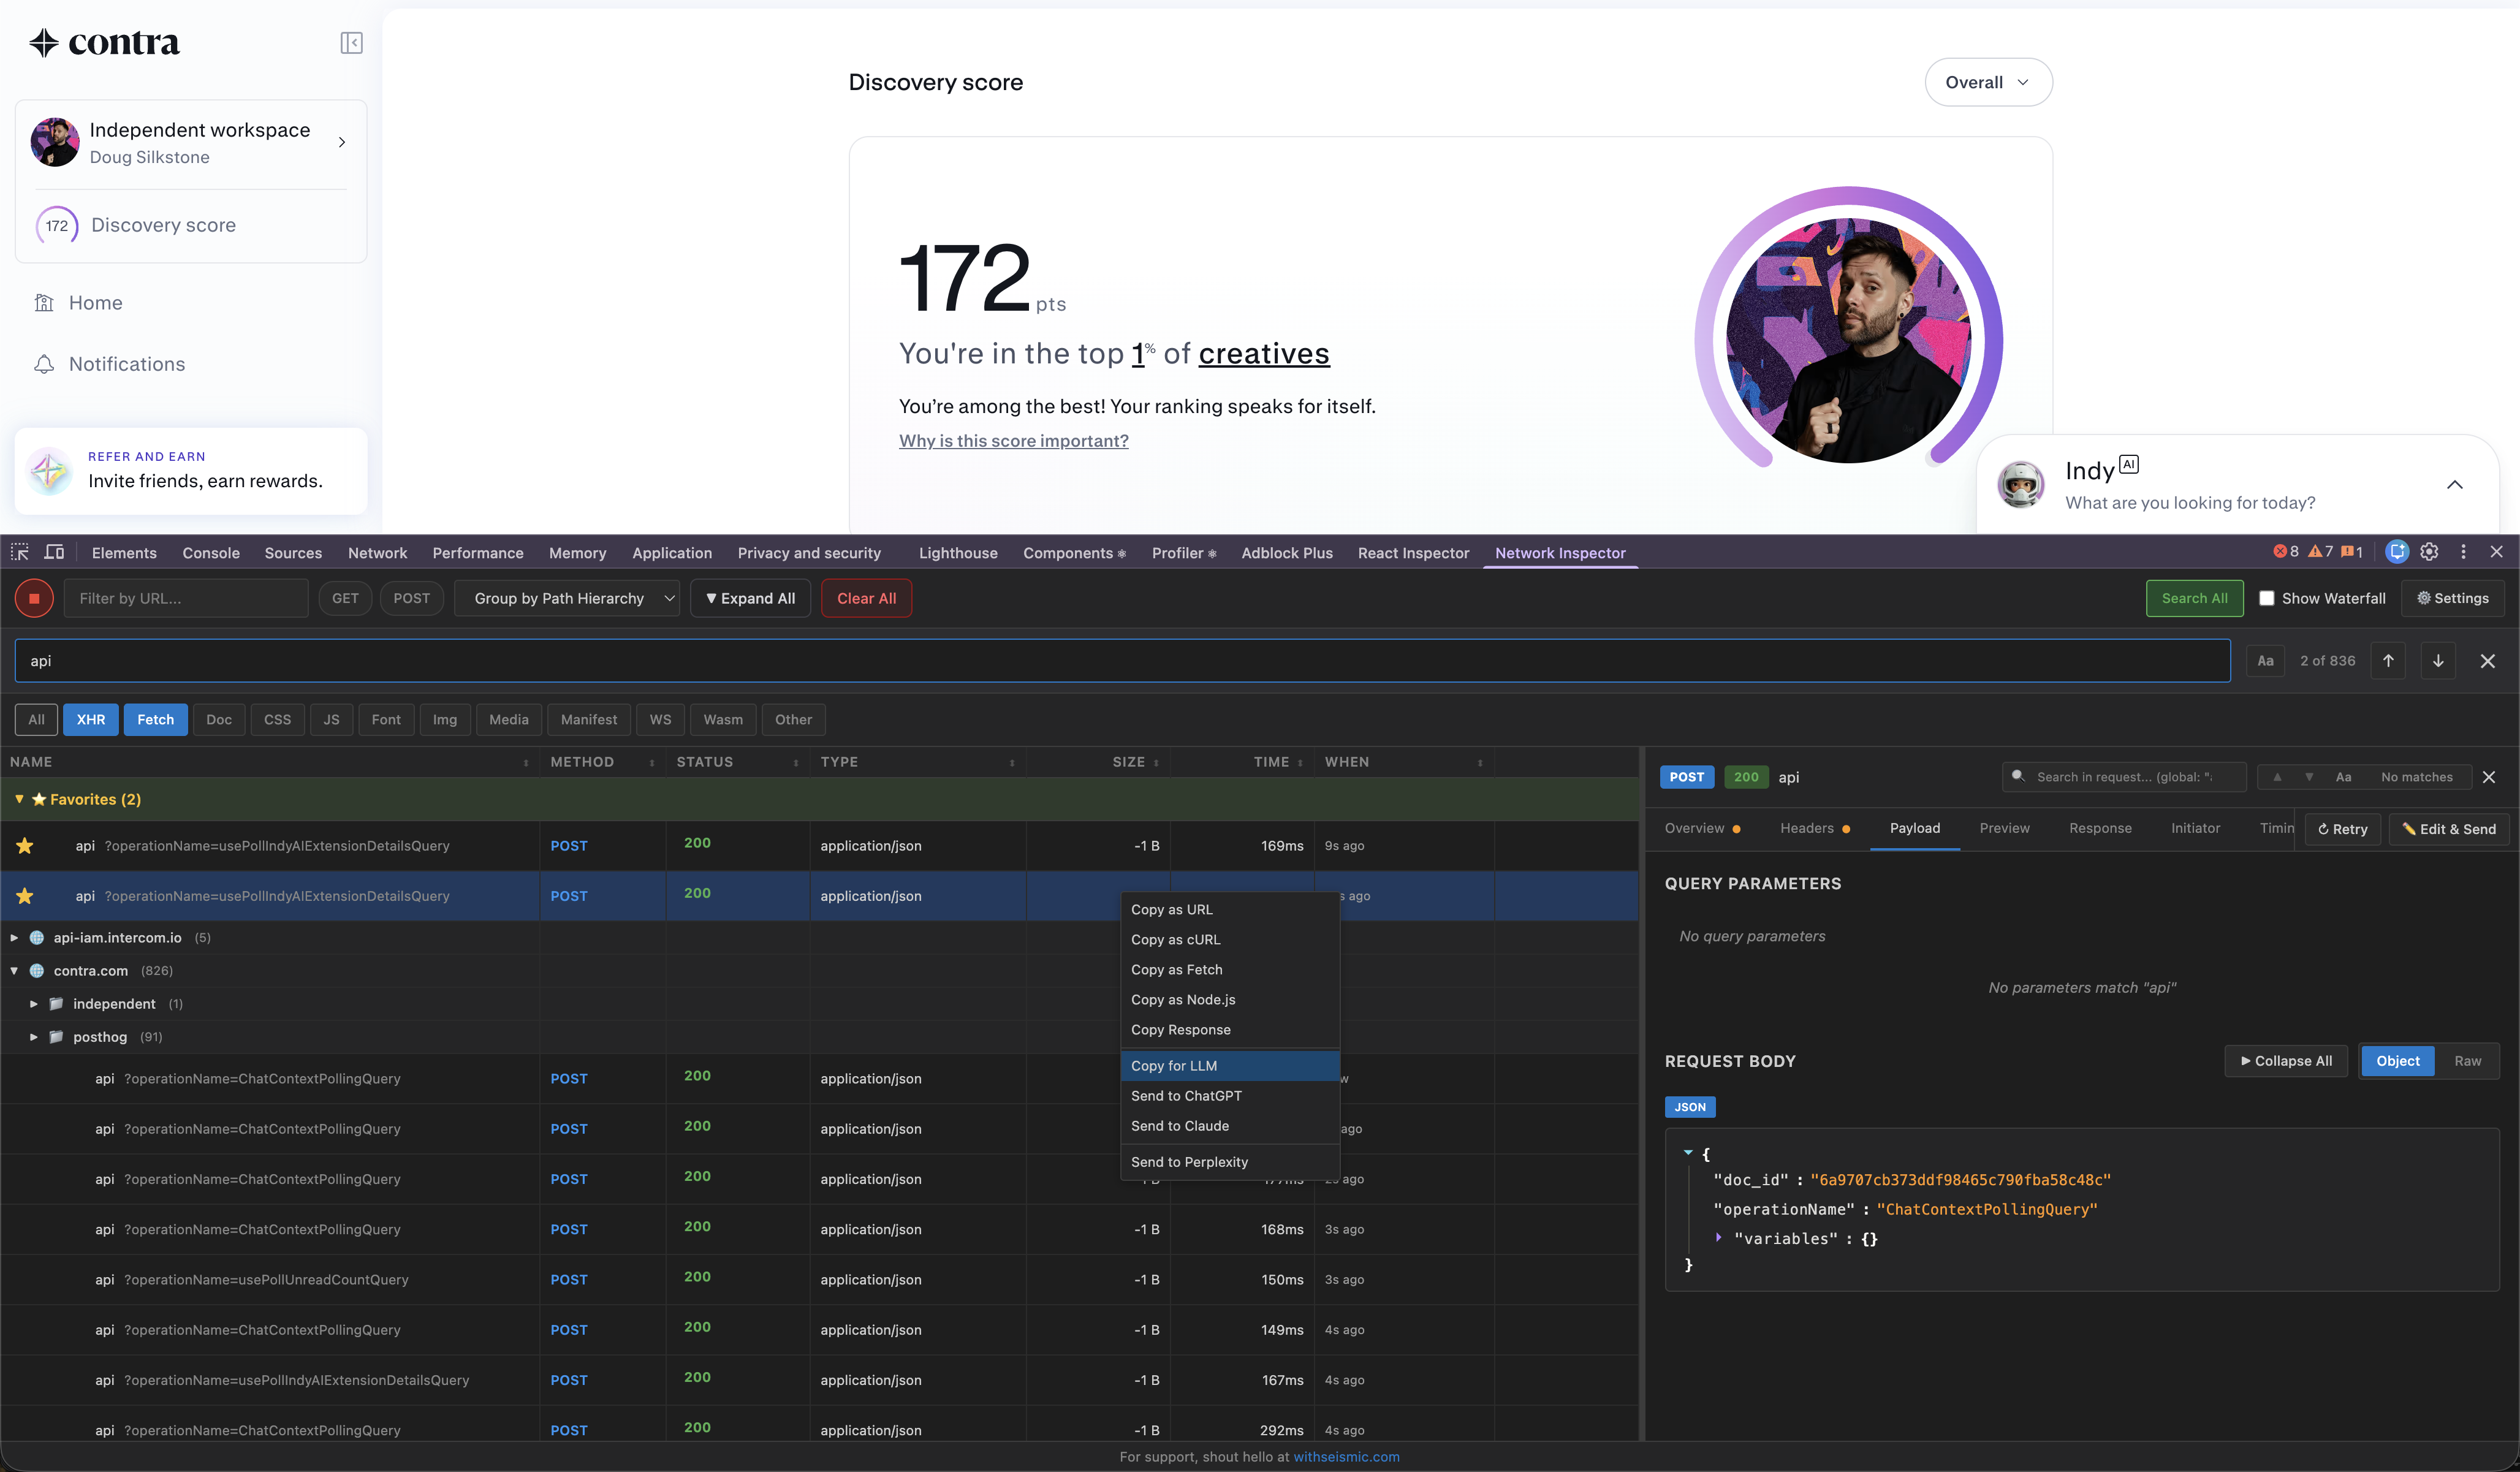
Task: Enable the Show Waterfall checkbox
Action: click(x=2268, y=598)
